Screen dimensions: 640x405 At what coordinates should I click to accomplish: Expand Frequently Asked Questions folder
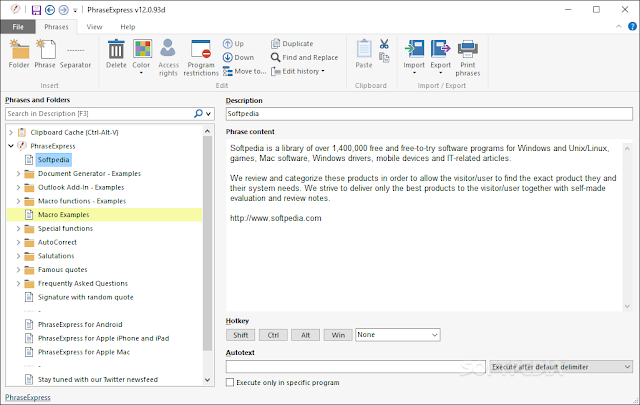18,283
